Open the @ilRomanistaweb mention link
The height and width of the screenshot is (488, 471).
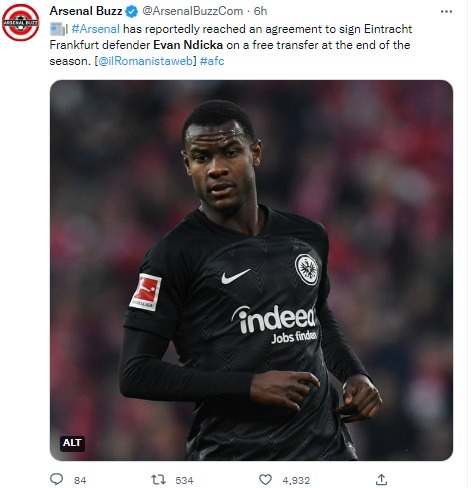tap(145, 61)
